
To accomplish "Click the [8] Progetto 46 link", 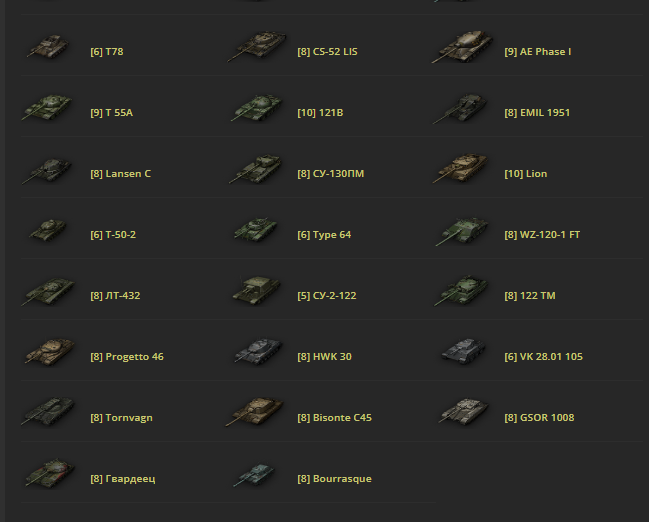I will click(x=127, y=356).
